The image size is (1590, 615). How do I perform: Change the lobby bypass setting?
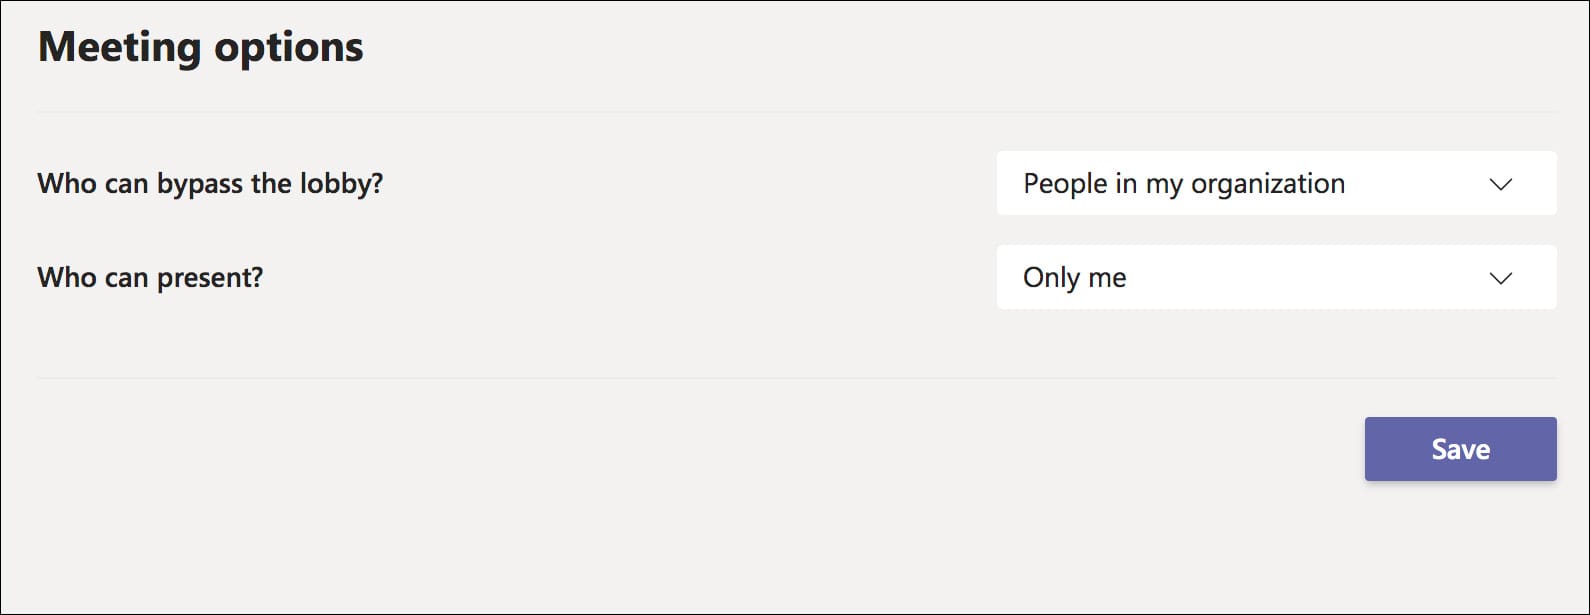1276,183
